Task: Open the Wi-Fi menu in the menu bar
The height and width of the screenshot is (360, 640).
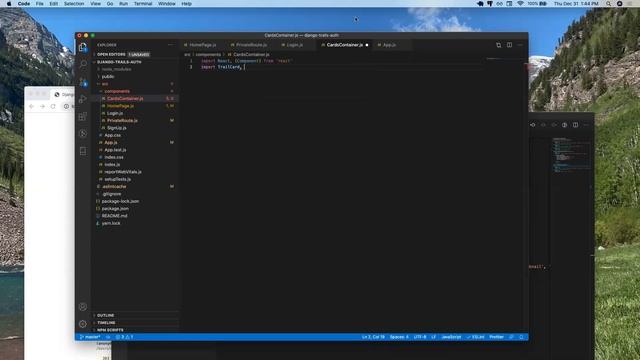Action: [x=520, y=4]
